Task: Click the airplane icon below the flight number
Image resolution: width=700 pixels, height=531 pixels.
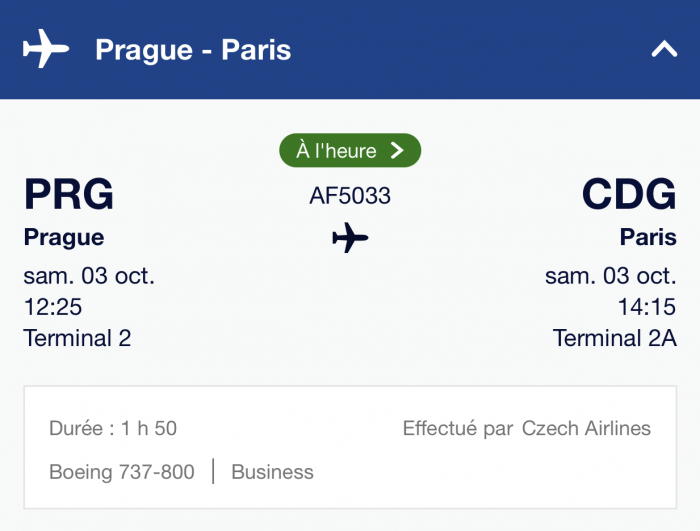Action: pos(350,238)
